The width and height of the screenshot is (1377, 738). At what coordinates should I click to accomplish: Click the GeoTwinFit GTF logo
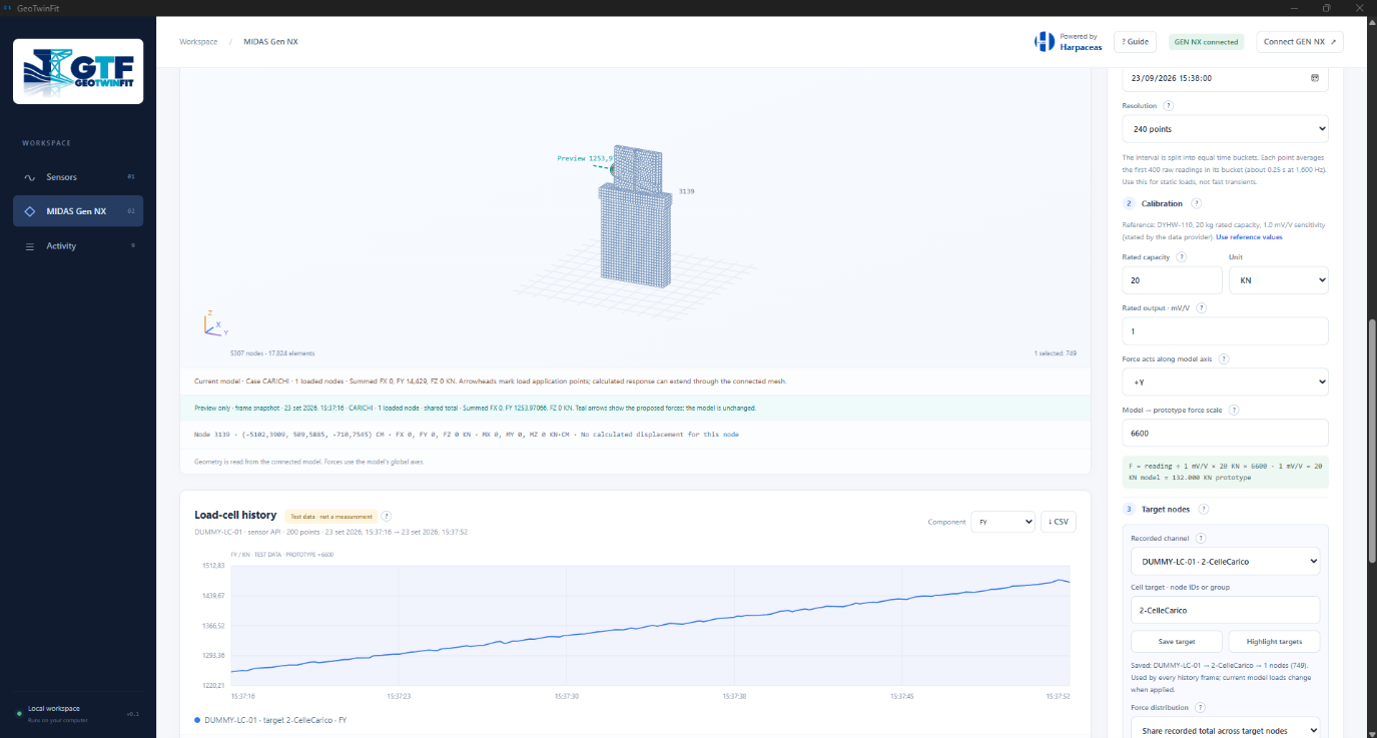point(78,71)
